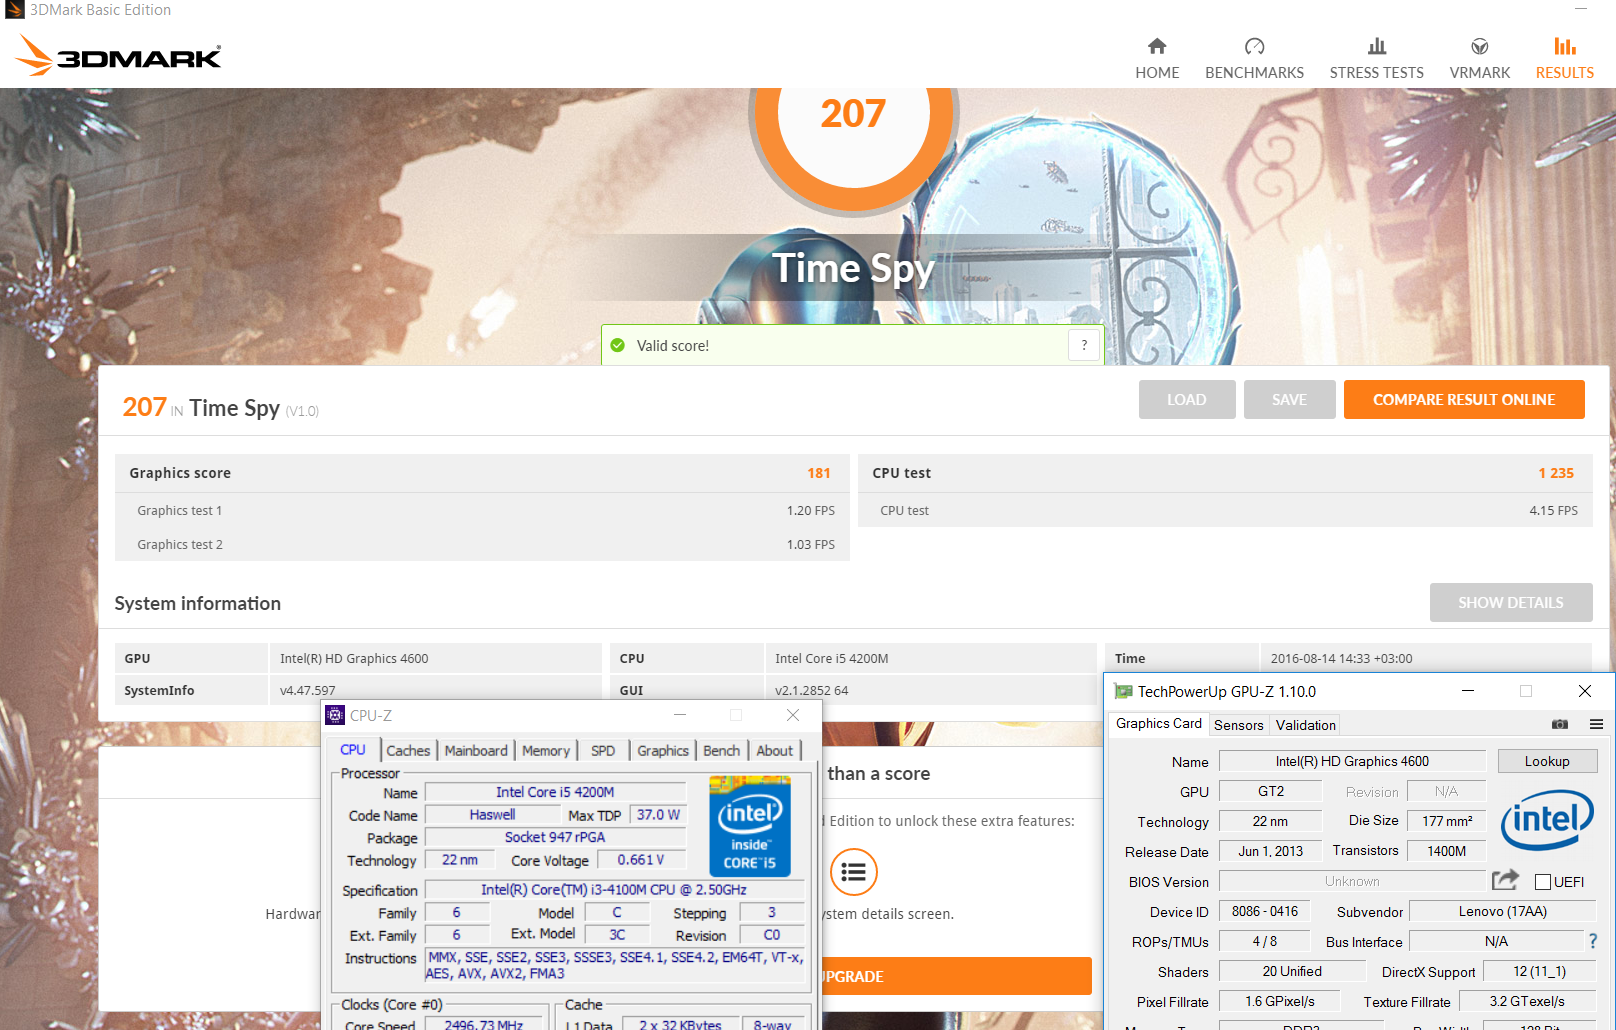Click the Haswell code name field
Screen dimensions: 1616x1030
coord(492,815)
